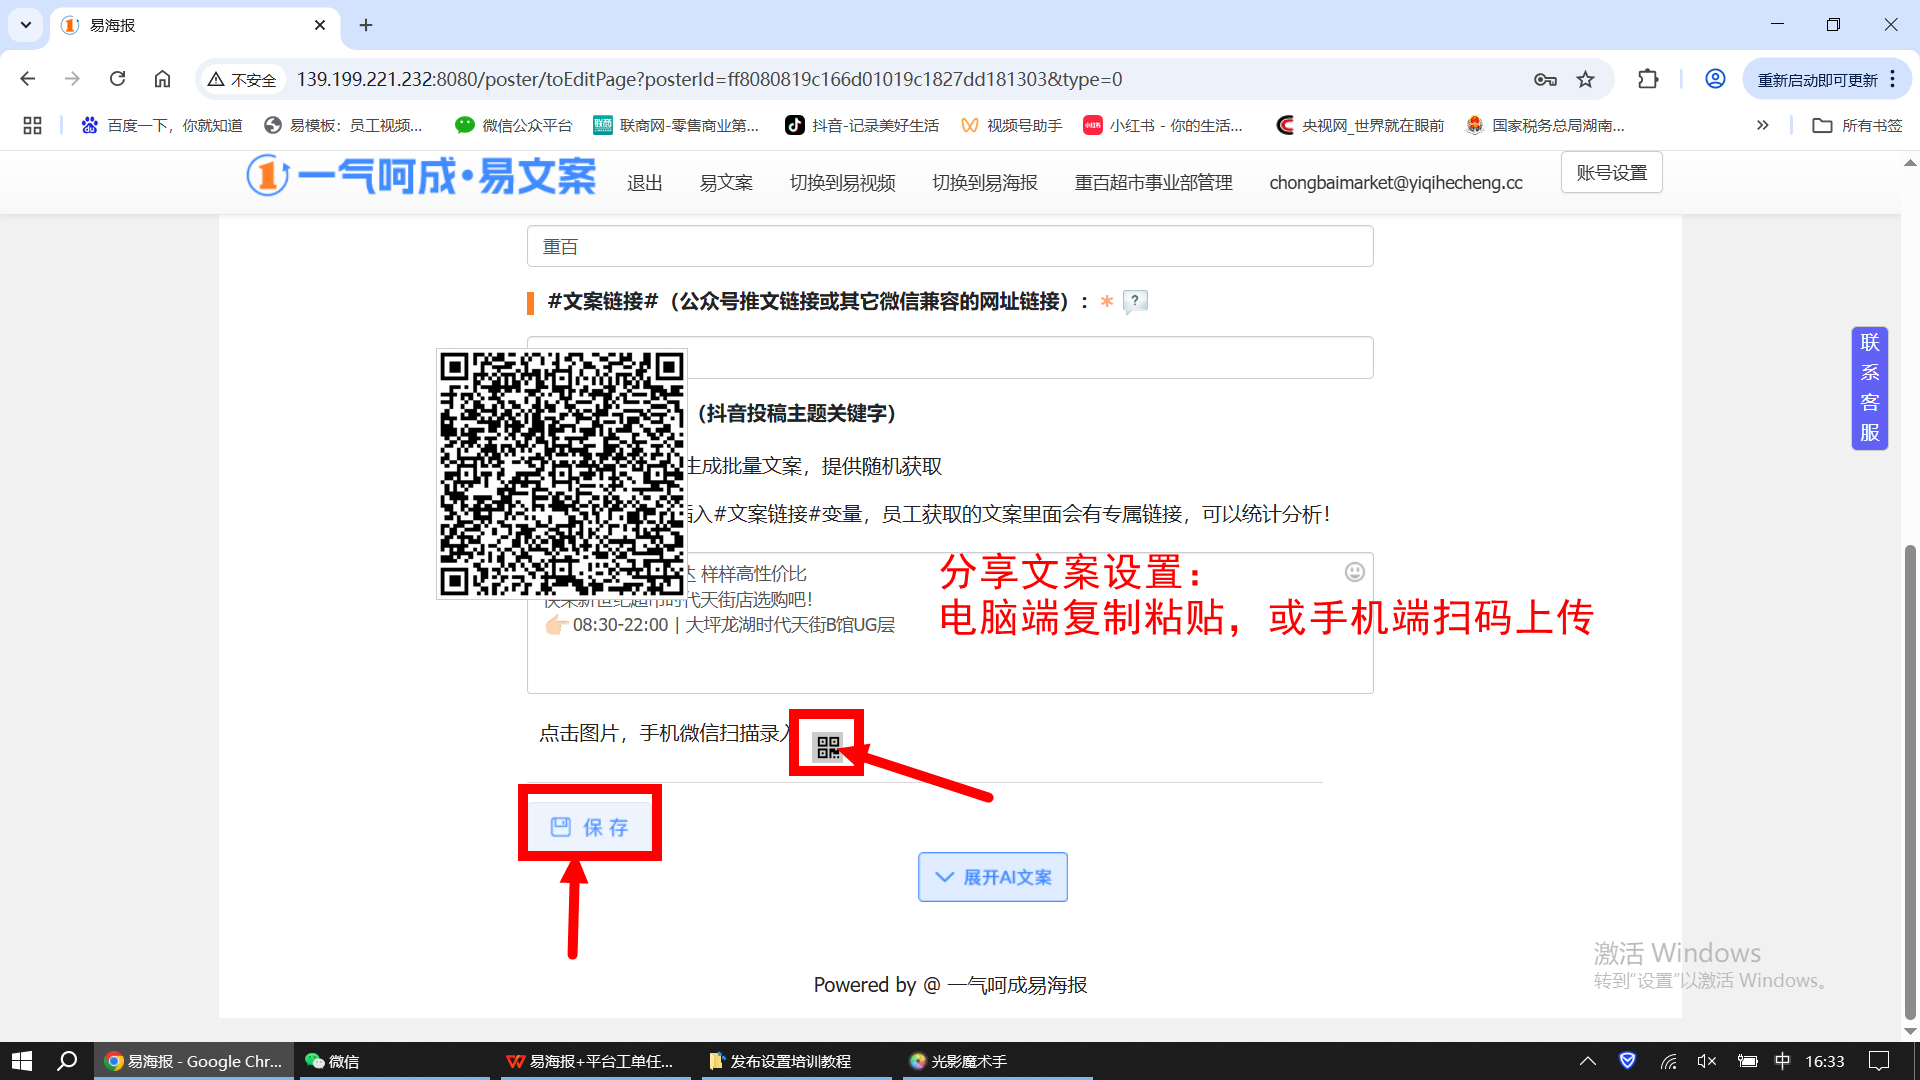The width and height of the screenshot is (1920, 1080).
Task: Focus the input field containing 重百
Action: pos(950,246)
